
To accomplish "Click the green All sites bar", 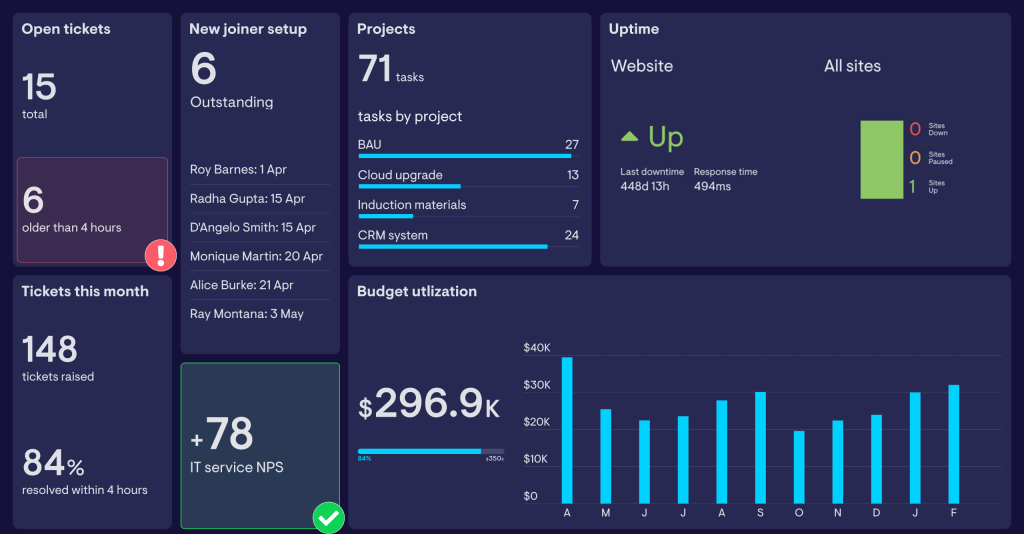I will coord(881,160).
